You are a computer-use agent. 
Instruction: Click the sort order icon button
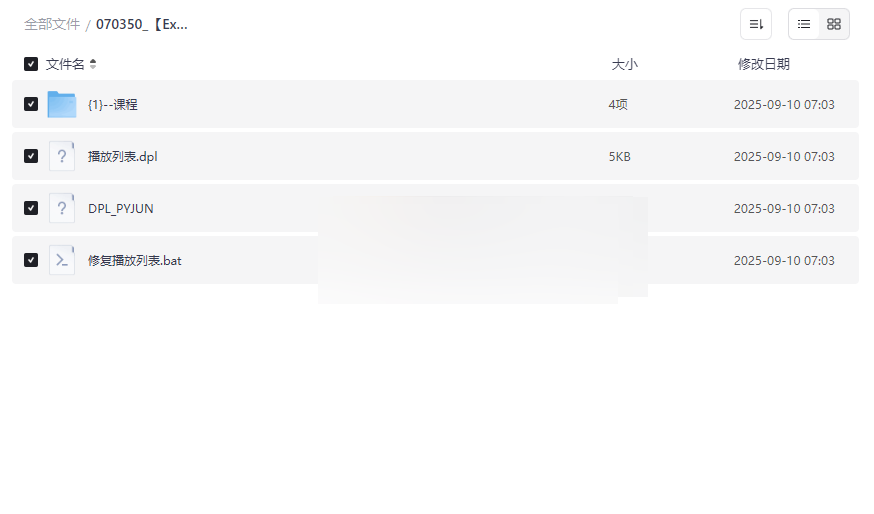(x=756, y=24)
